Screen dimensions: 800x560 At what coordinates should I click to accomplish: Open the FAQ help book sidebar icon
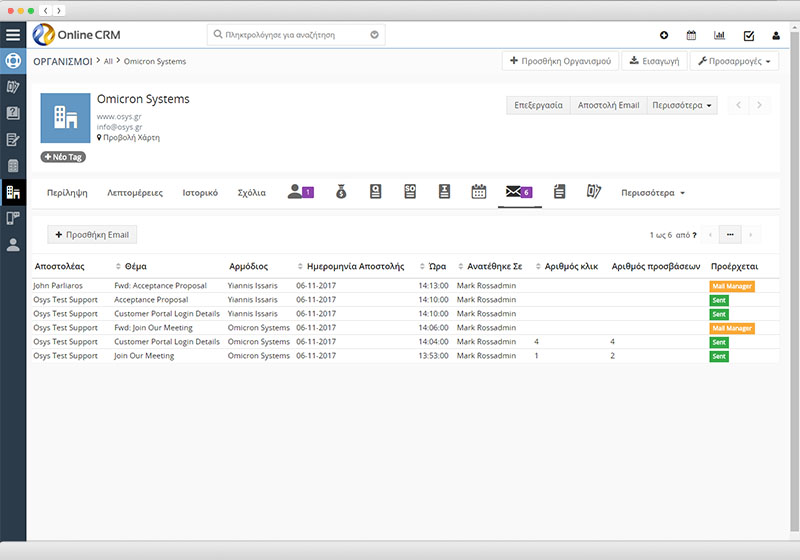point(13,113)
